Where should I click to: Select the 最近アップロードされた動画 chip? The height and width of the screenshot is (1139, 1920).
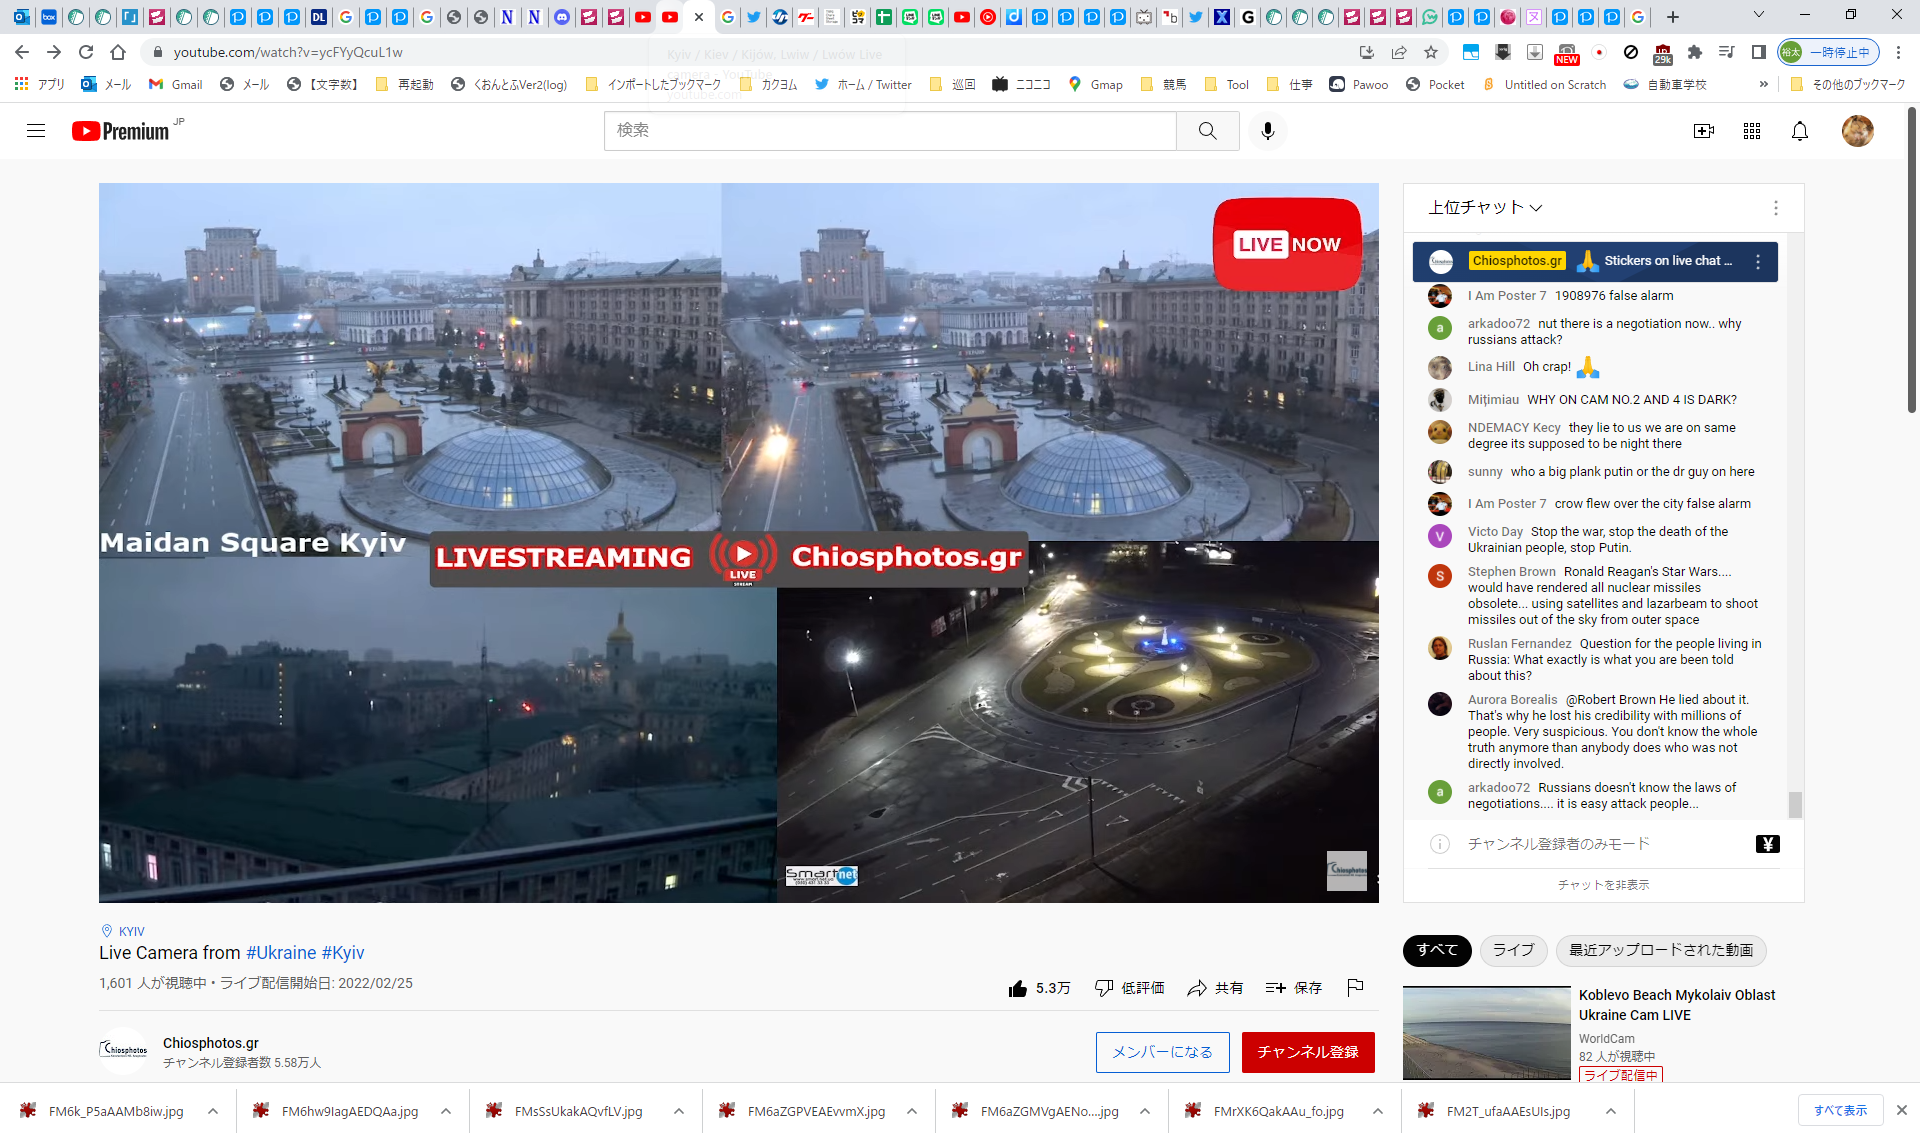[x=1660, y=950]
